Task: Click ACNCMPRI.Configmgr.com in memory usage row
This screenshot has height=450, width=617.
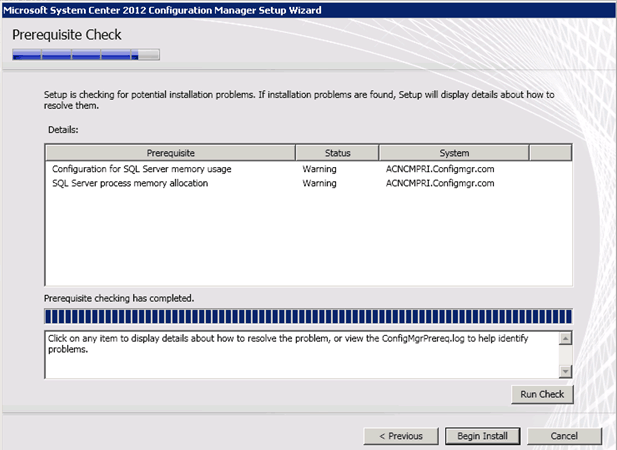Action: coord(440,169)
